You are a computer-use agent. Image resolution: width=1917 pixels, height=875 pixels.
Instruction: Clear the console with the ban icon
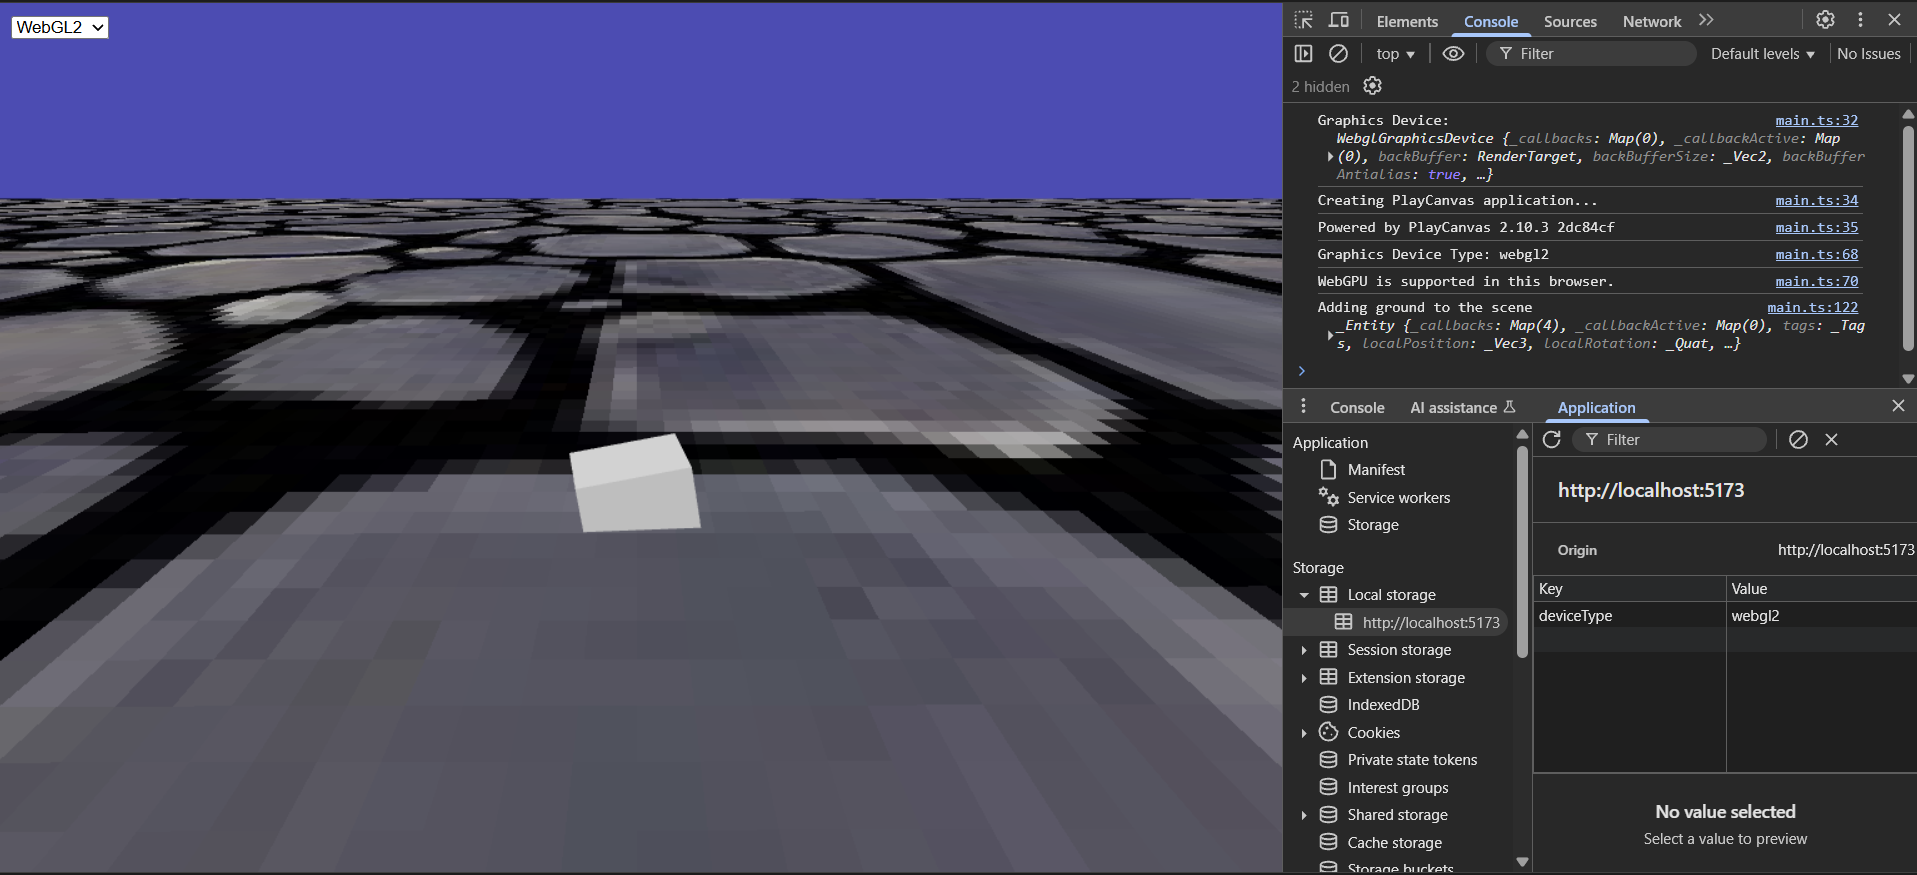click(1338, 54)
